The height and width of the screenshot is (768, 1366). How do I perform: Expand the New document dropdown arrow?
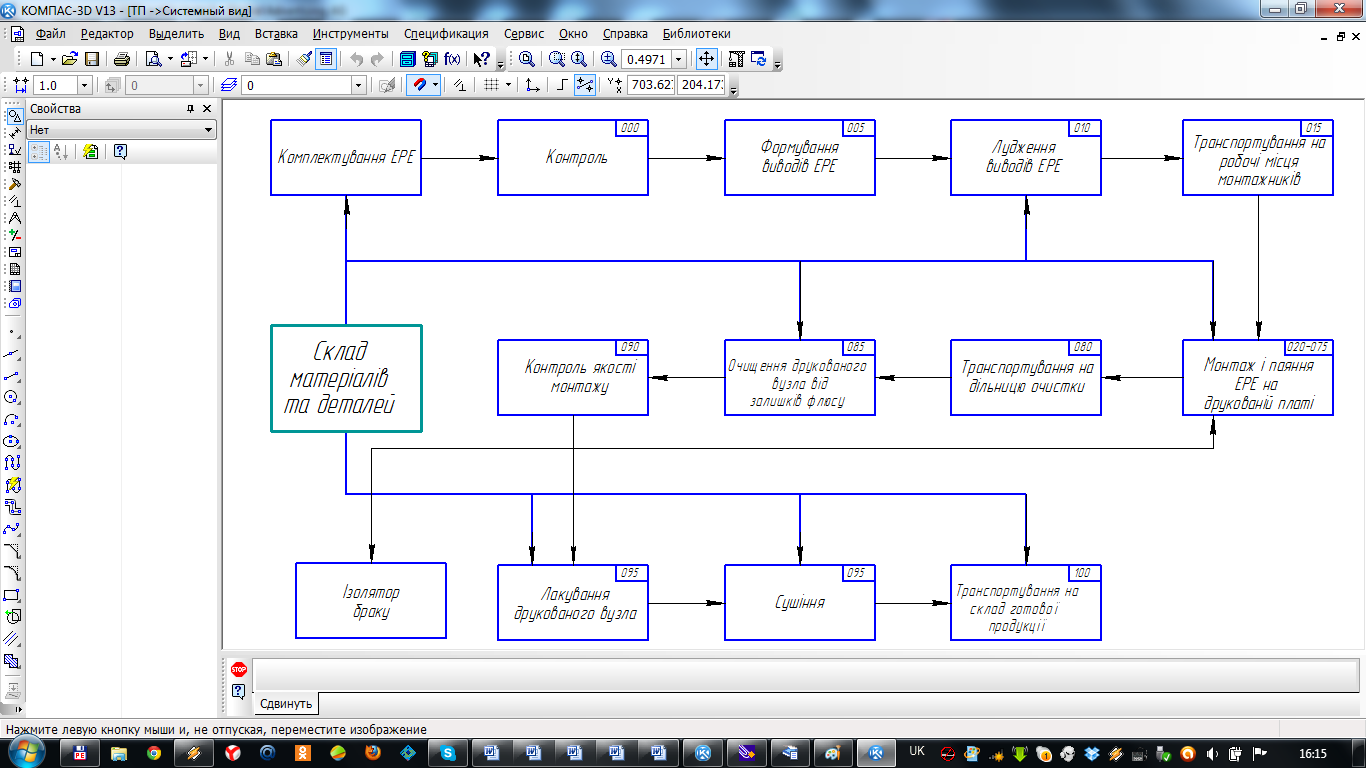point(52,59)
